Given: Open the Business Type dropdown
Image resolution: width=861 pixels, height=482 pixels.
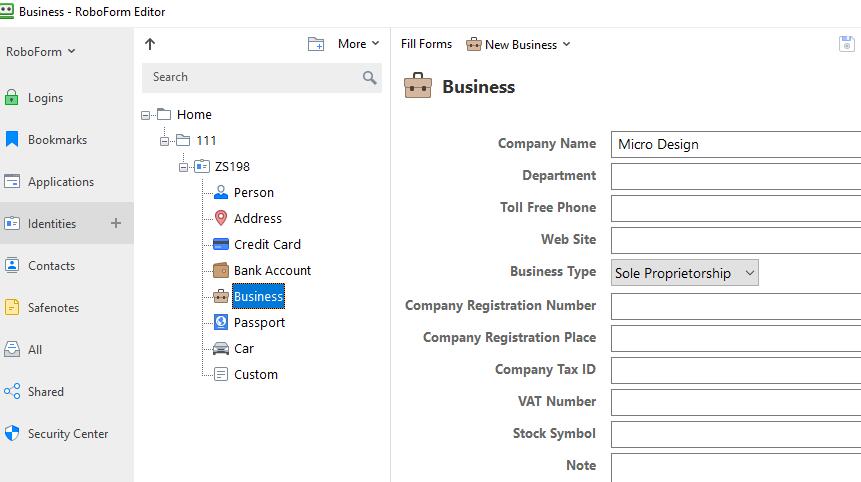Looking at the screenshot, I should tap(685, 273).
